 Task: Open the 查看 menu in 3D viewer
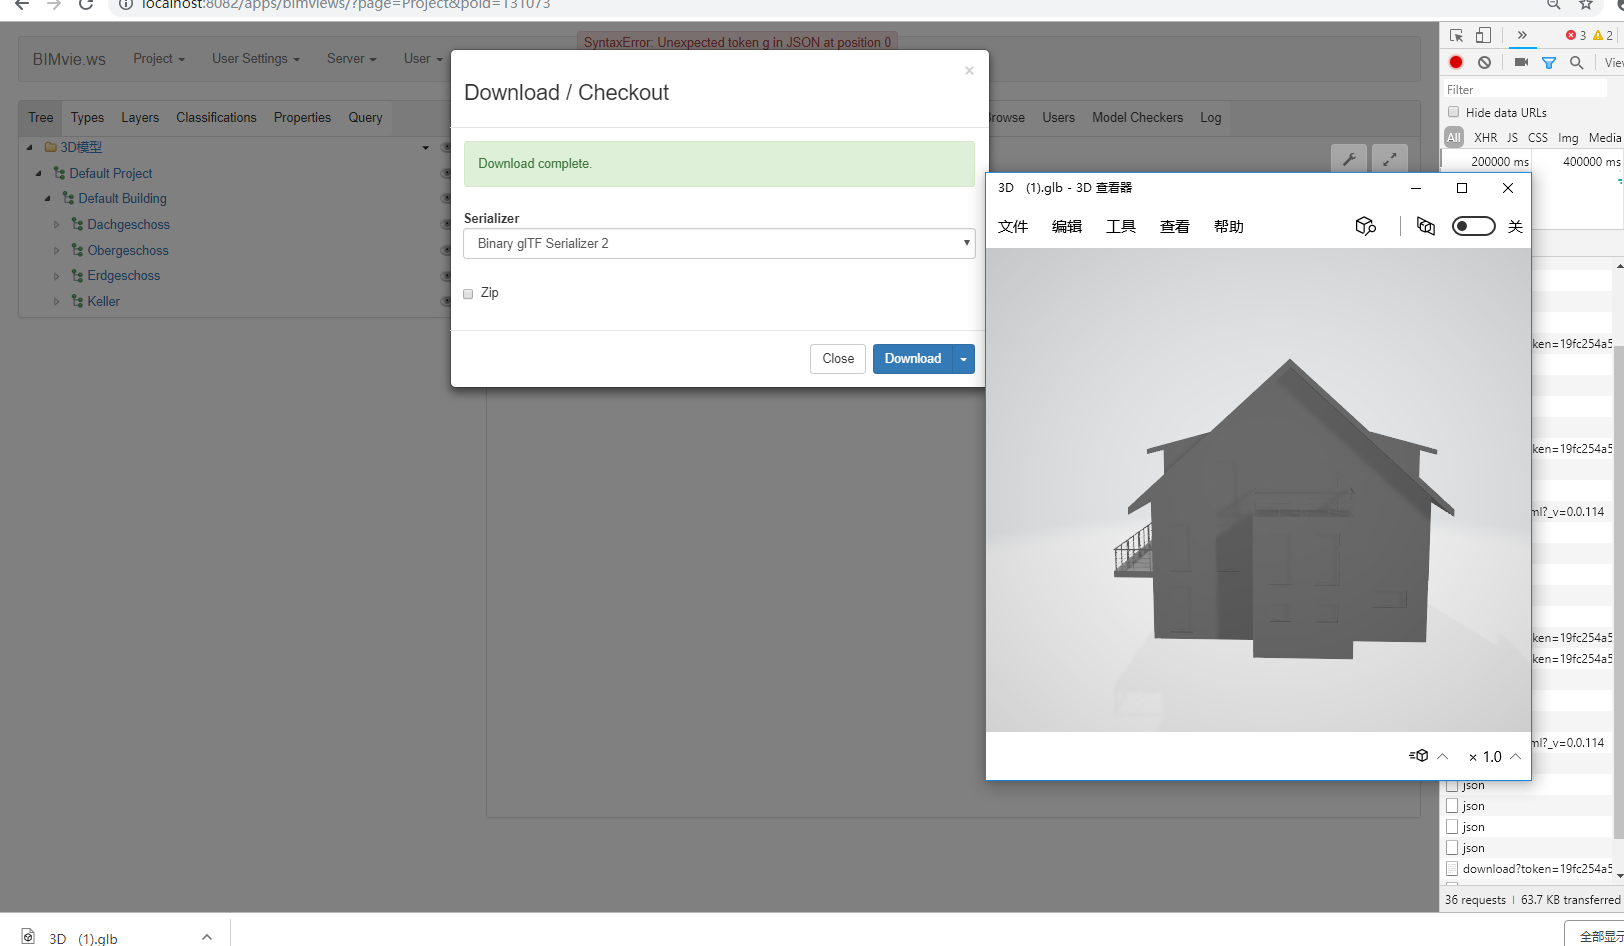tap(1175, 227)
